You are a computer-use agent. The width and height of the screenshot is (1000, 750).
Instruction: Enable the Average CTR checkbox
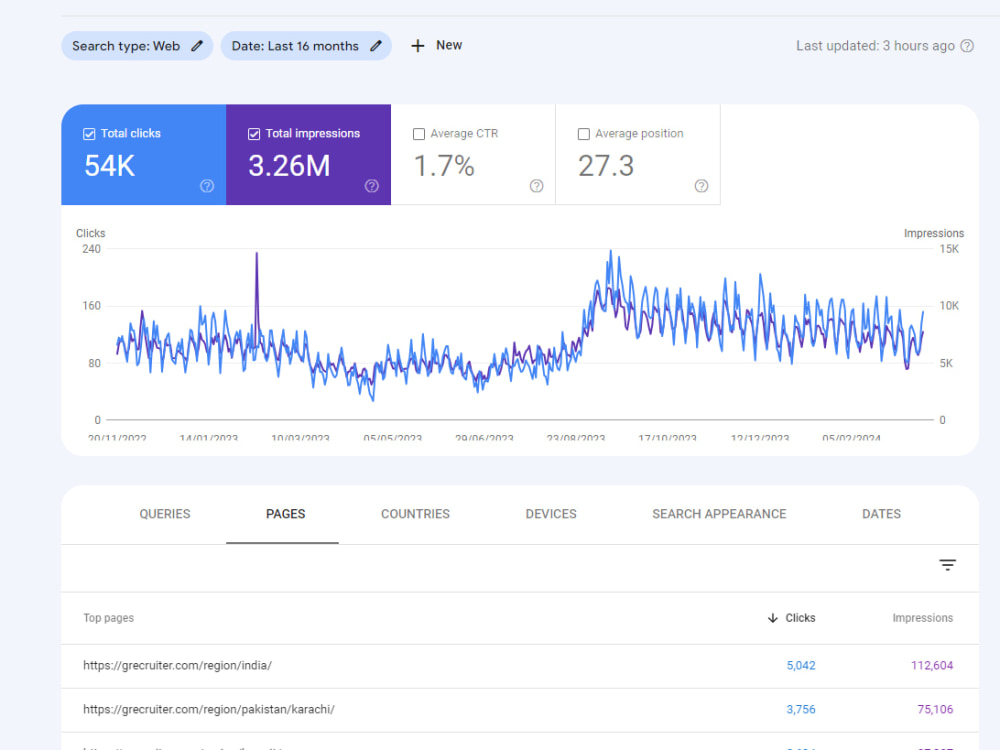point(418,134)
